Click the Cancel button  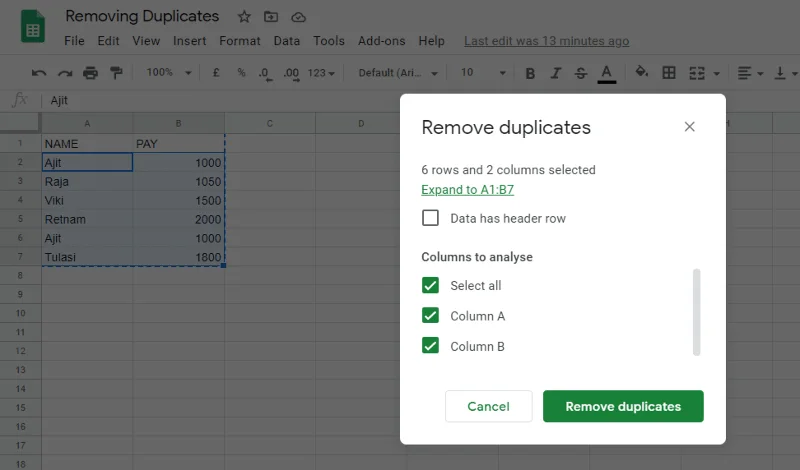488,406
